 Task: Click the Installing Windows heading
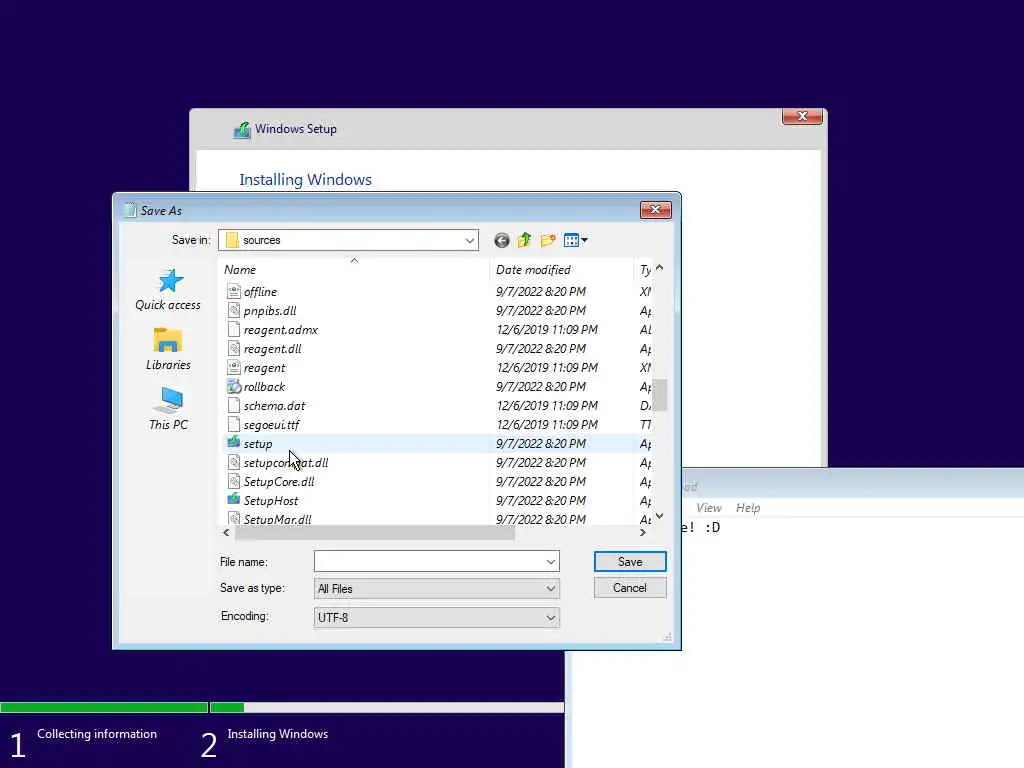click(x=305, y=180)
